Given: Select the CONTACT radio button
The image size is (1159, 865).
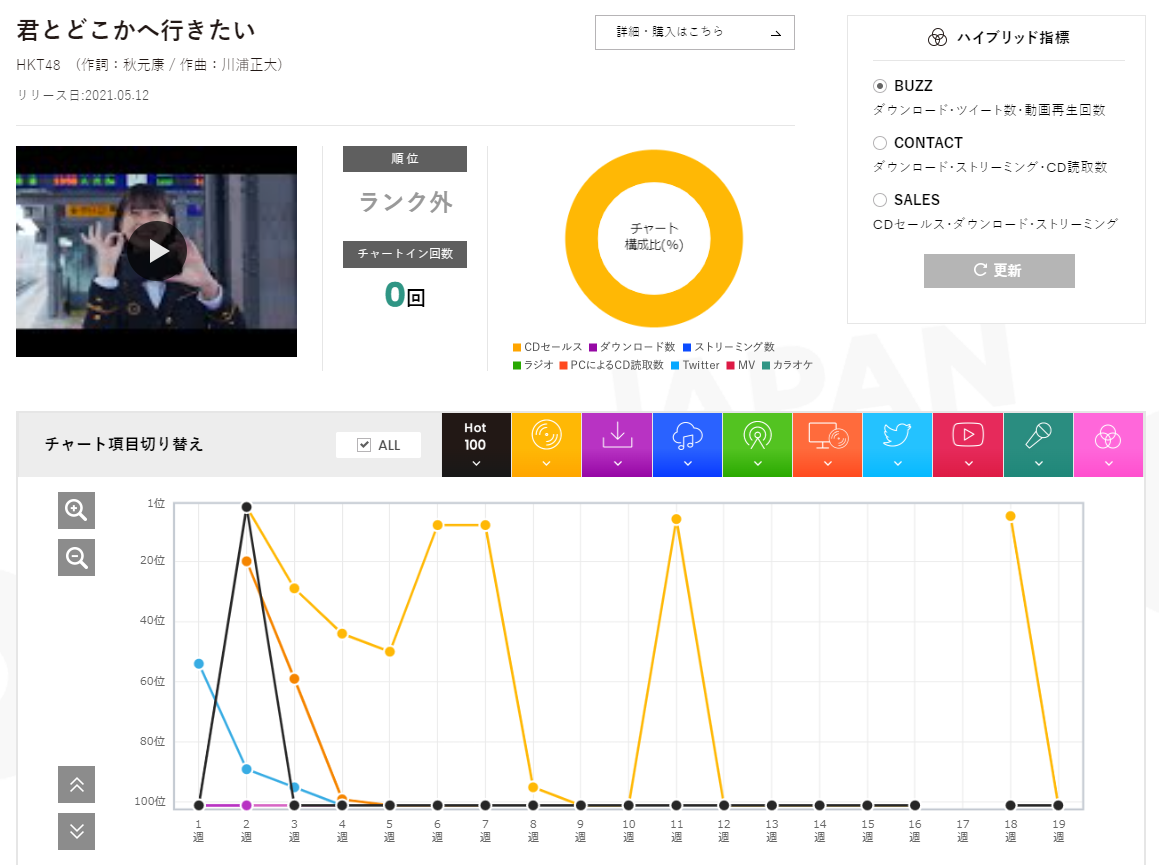Looking at the screenshot, I should click(x=880, y=143).
